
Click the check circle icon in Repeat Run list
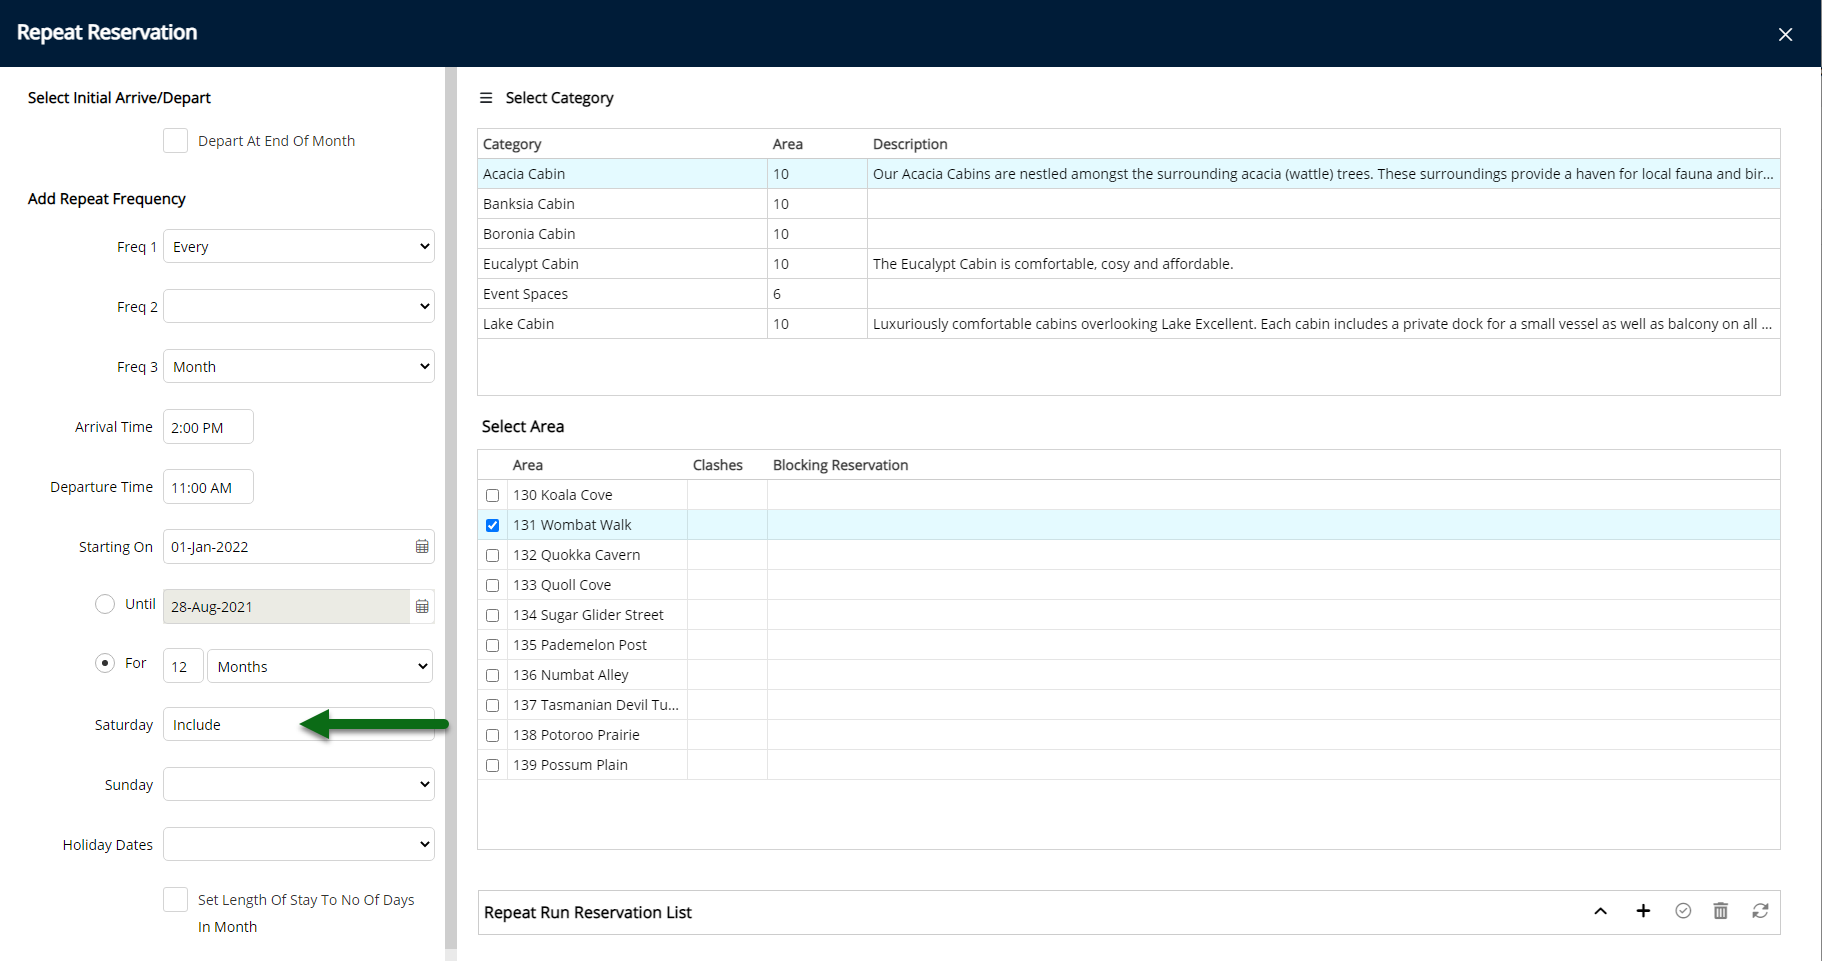click(1683, 911)
